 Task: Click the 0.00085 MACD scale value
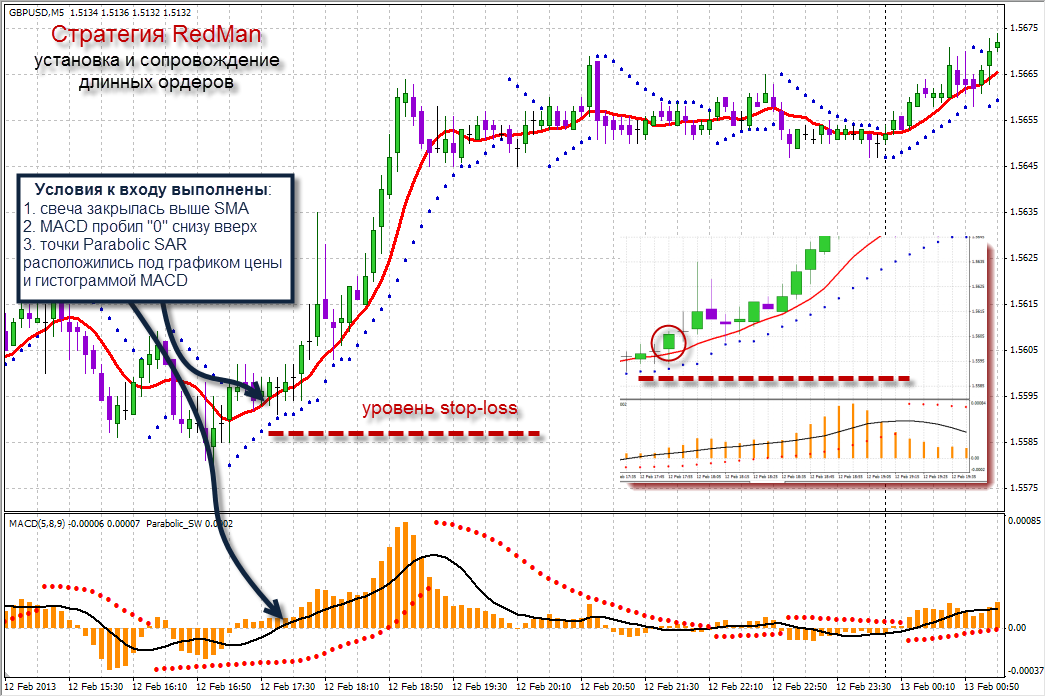(1025, 520)
